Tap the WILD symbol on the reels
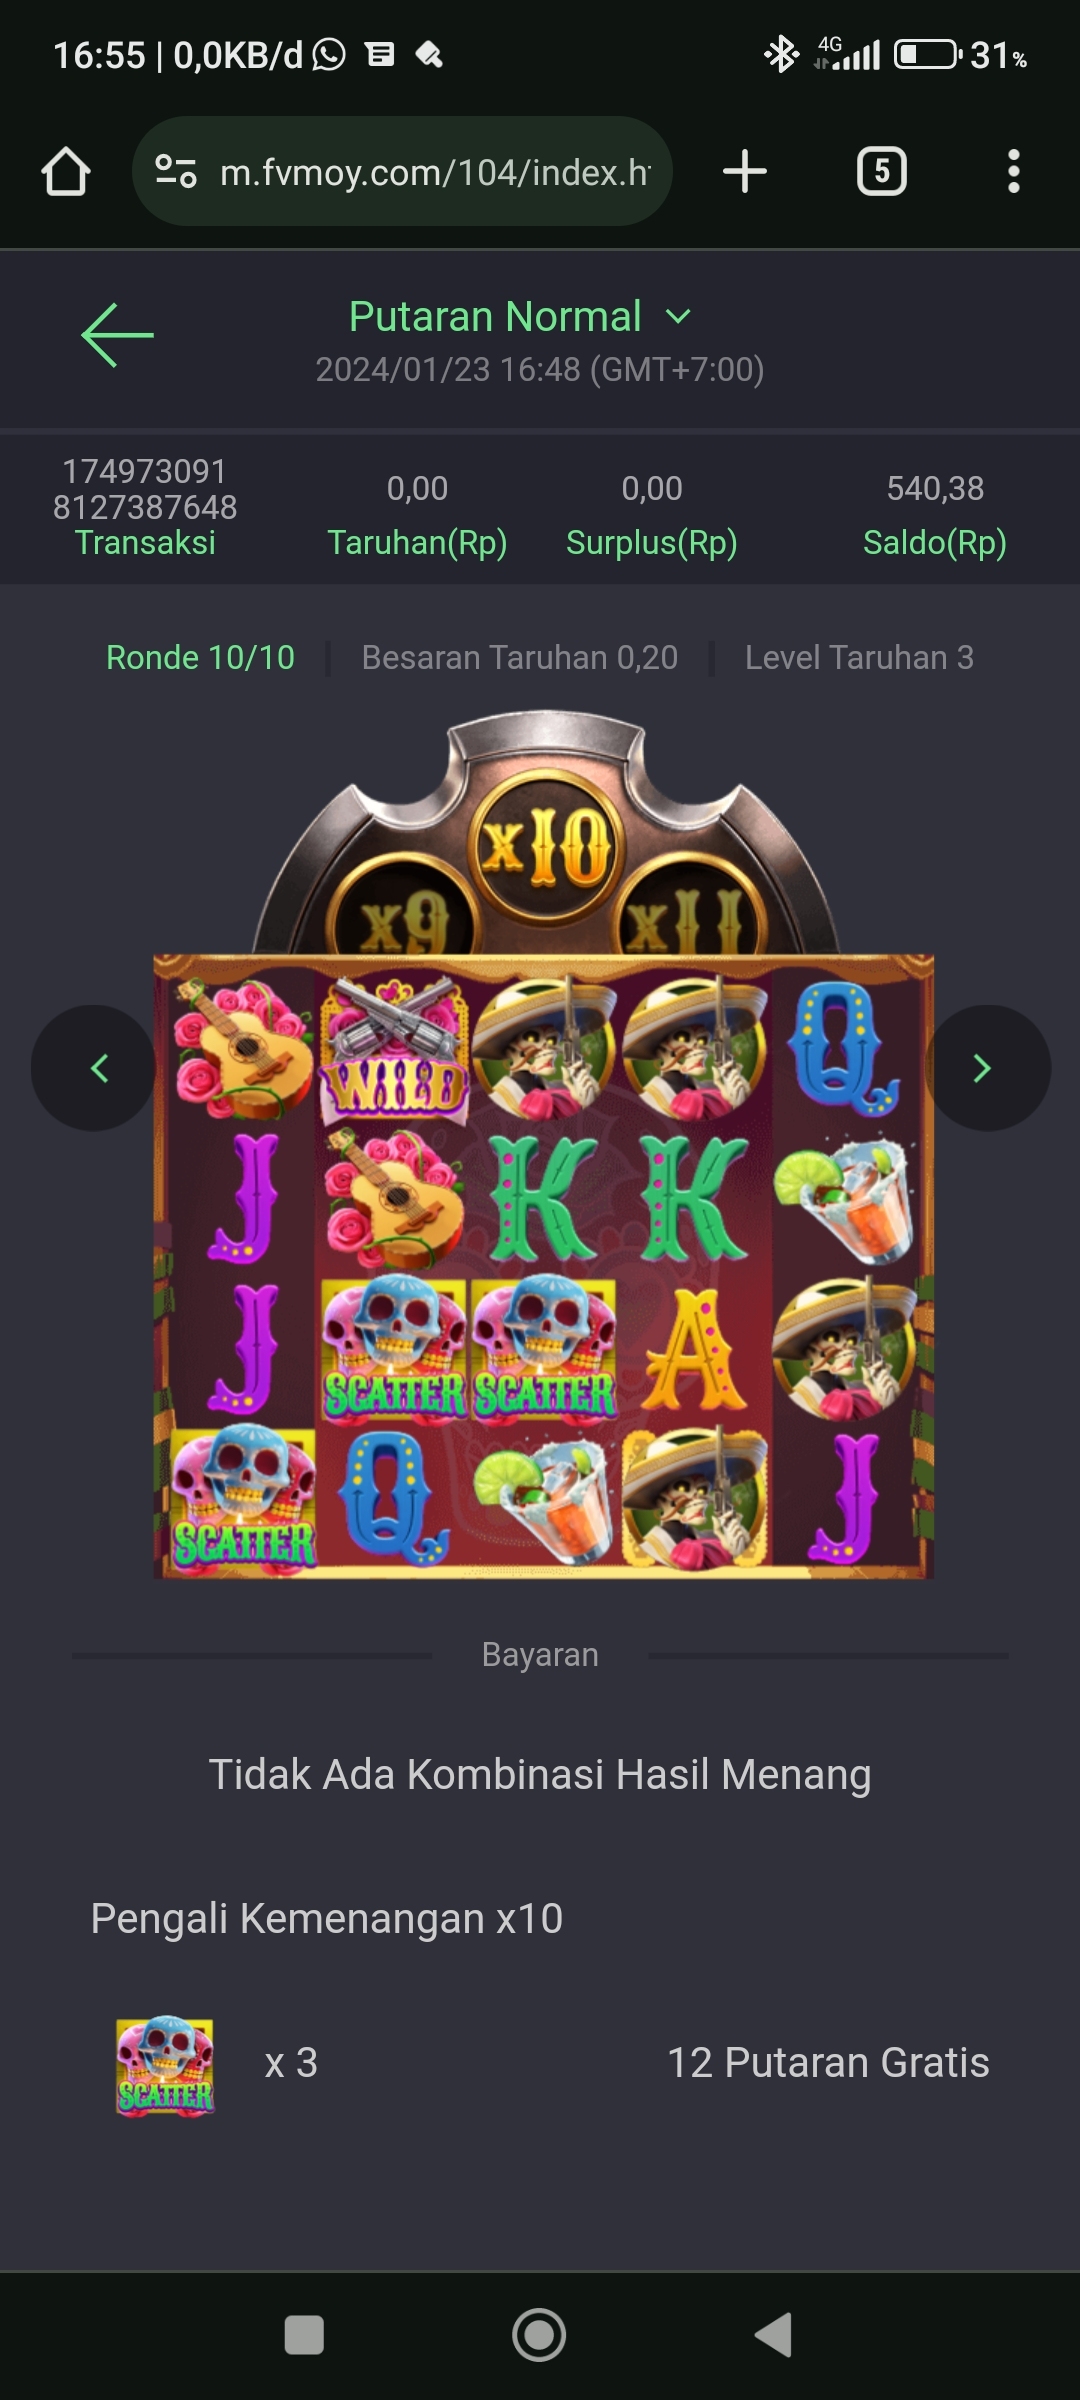 coord(393,1050)
